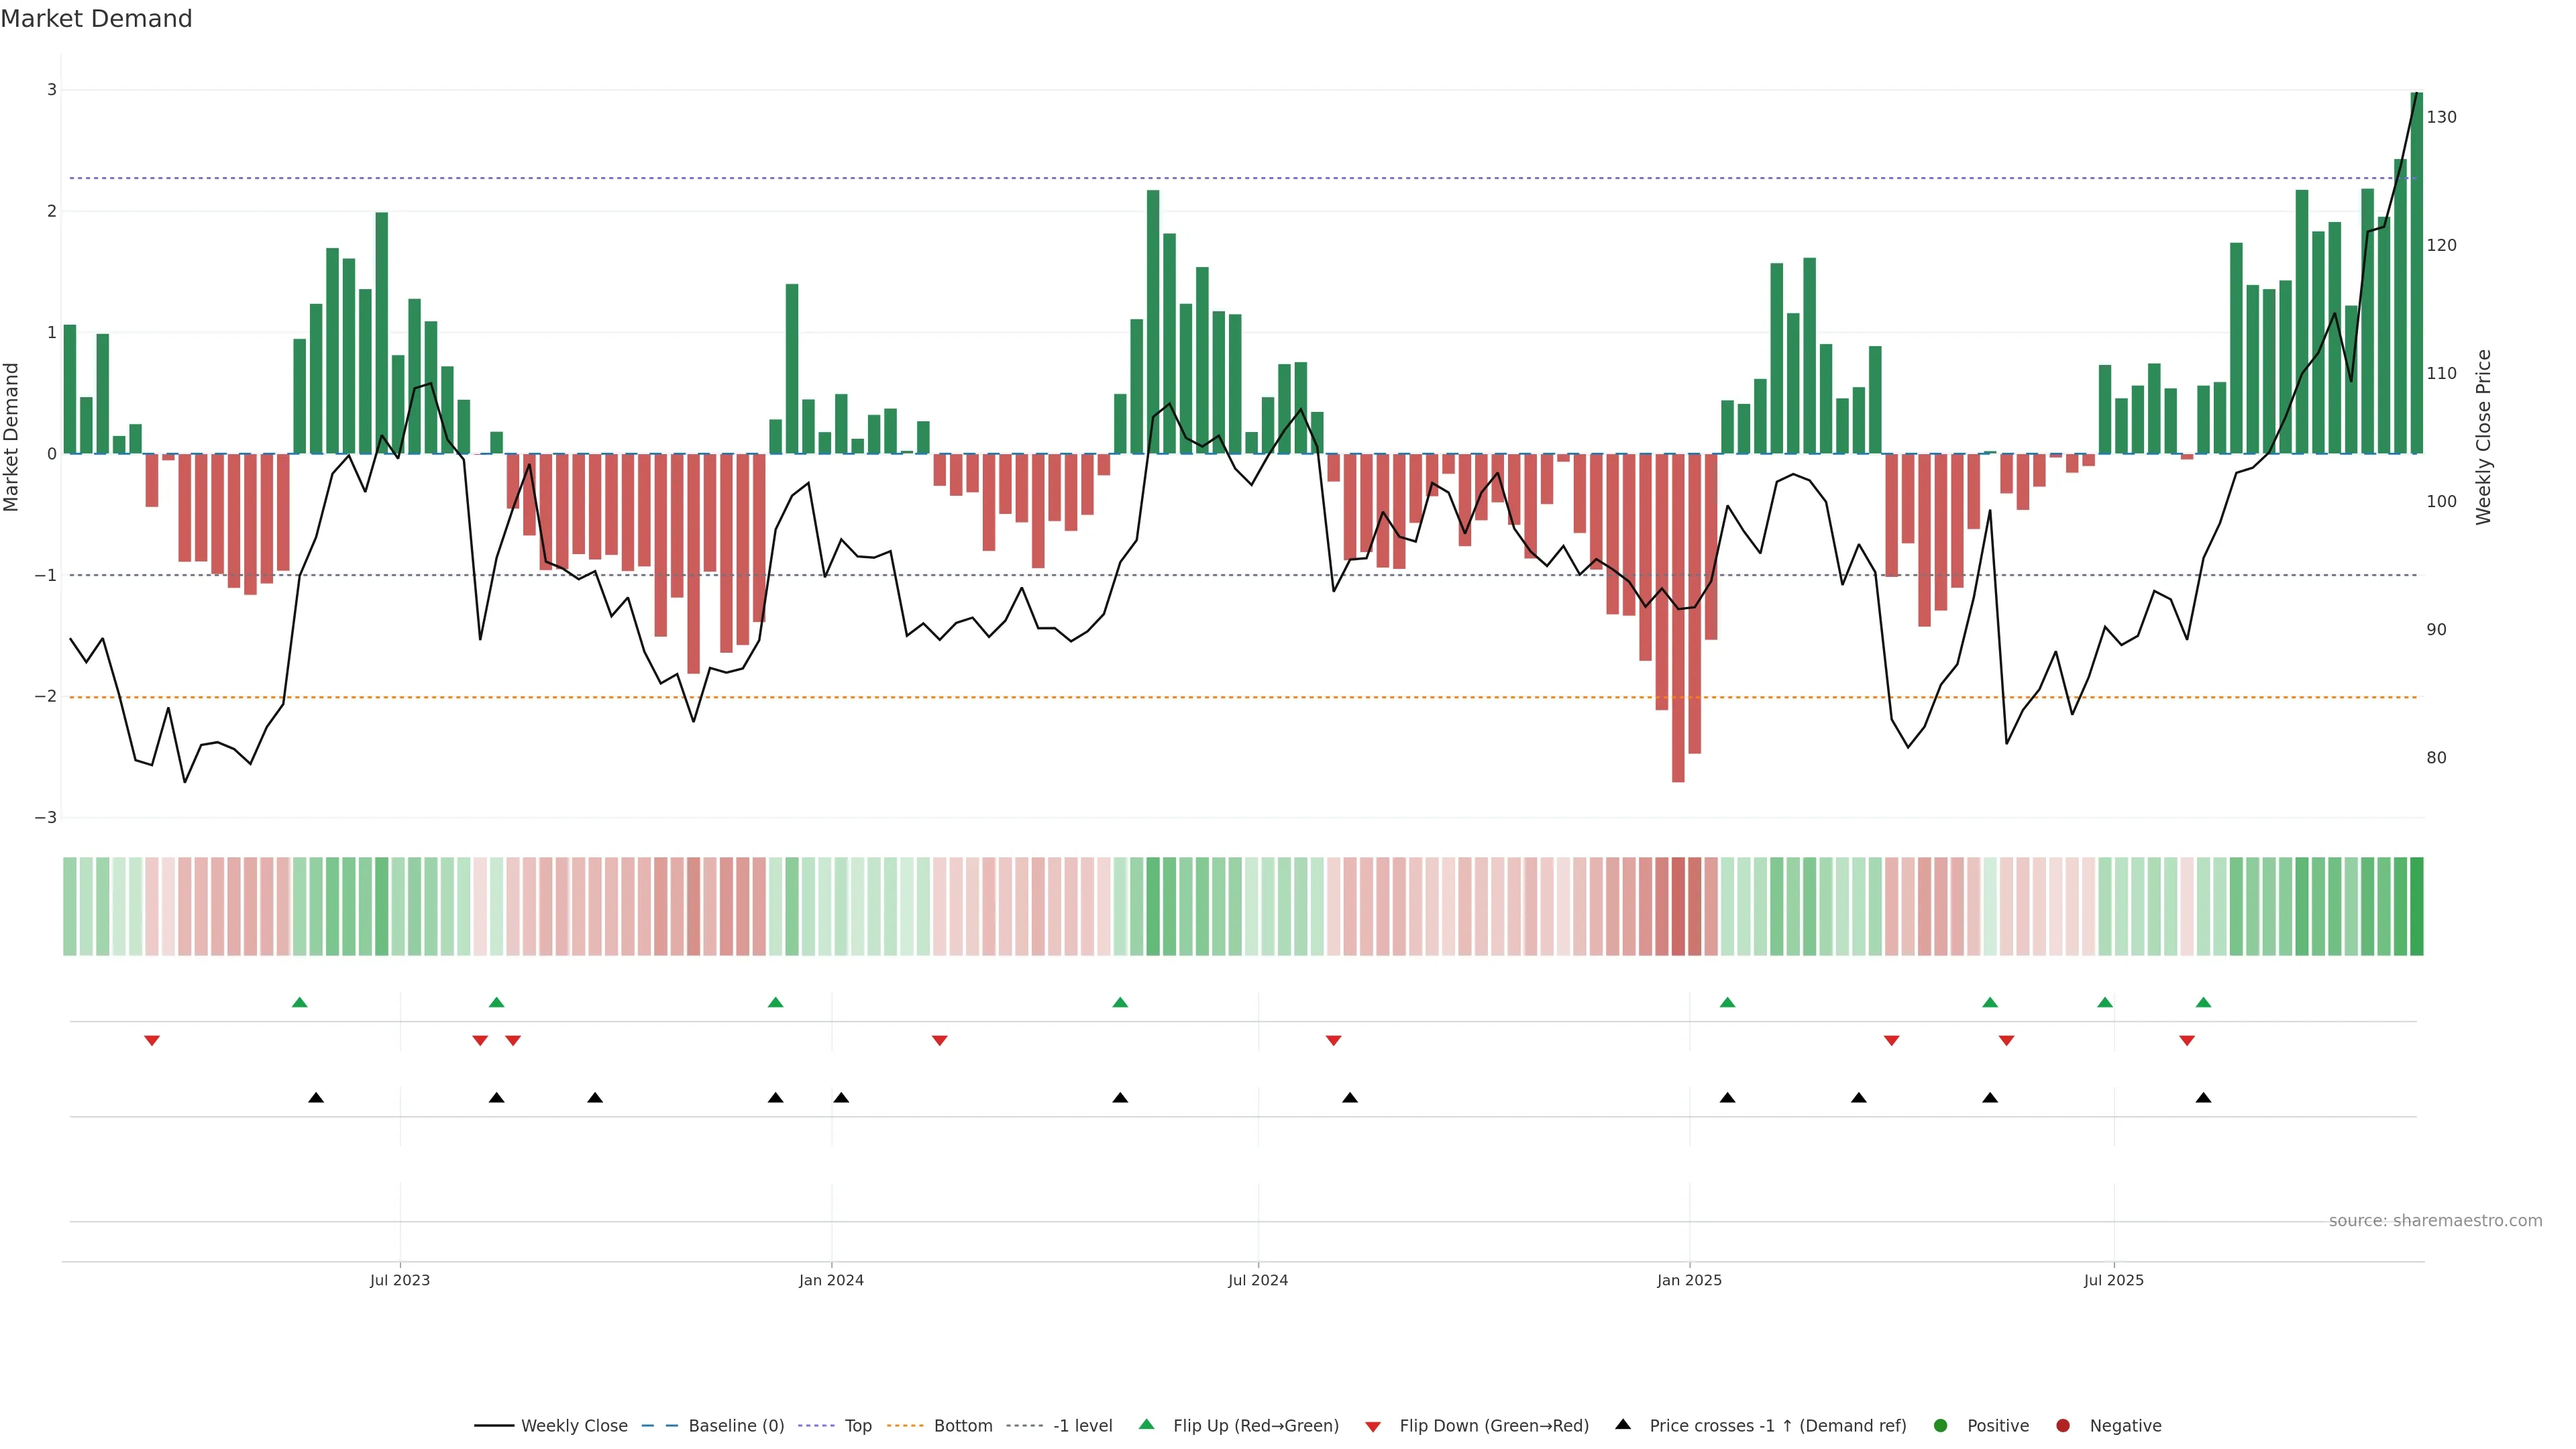Click the Market Demand chart title
This screenshot has width=2576, height=1449.
pyautogui.click(x=96, y=19)
